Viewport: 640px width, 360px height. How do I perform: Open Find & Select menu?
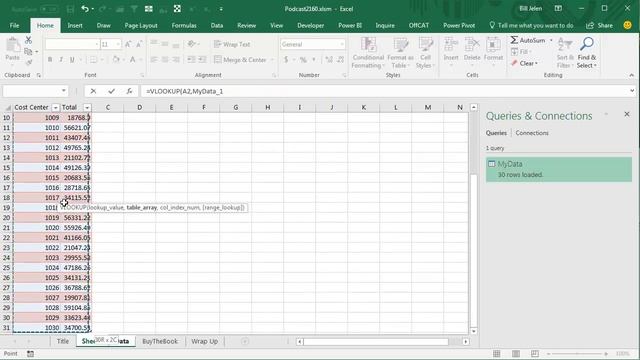[x=587, y=53]
